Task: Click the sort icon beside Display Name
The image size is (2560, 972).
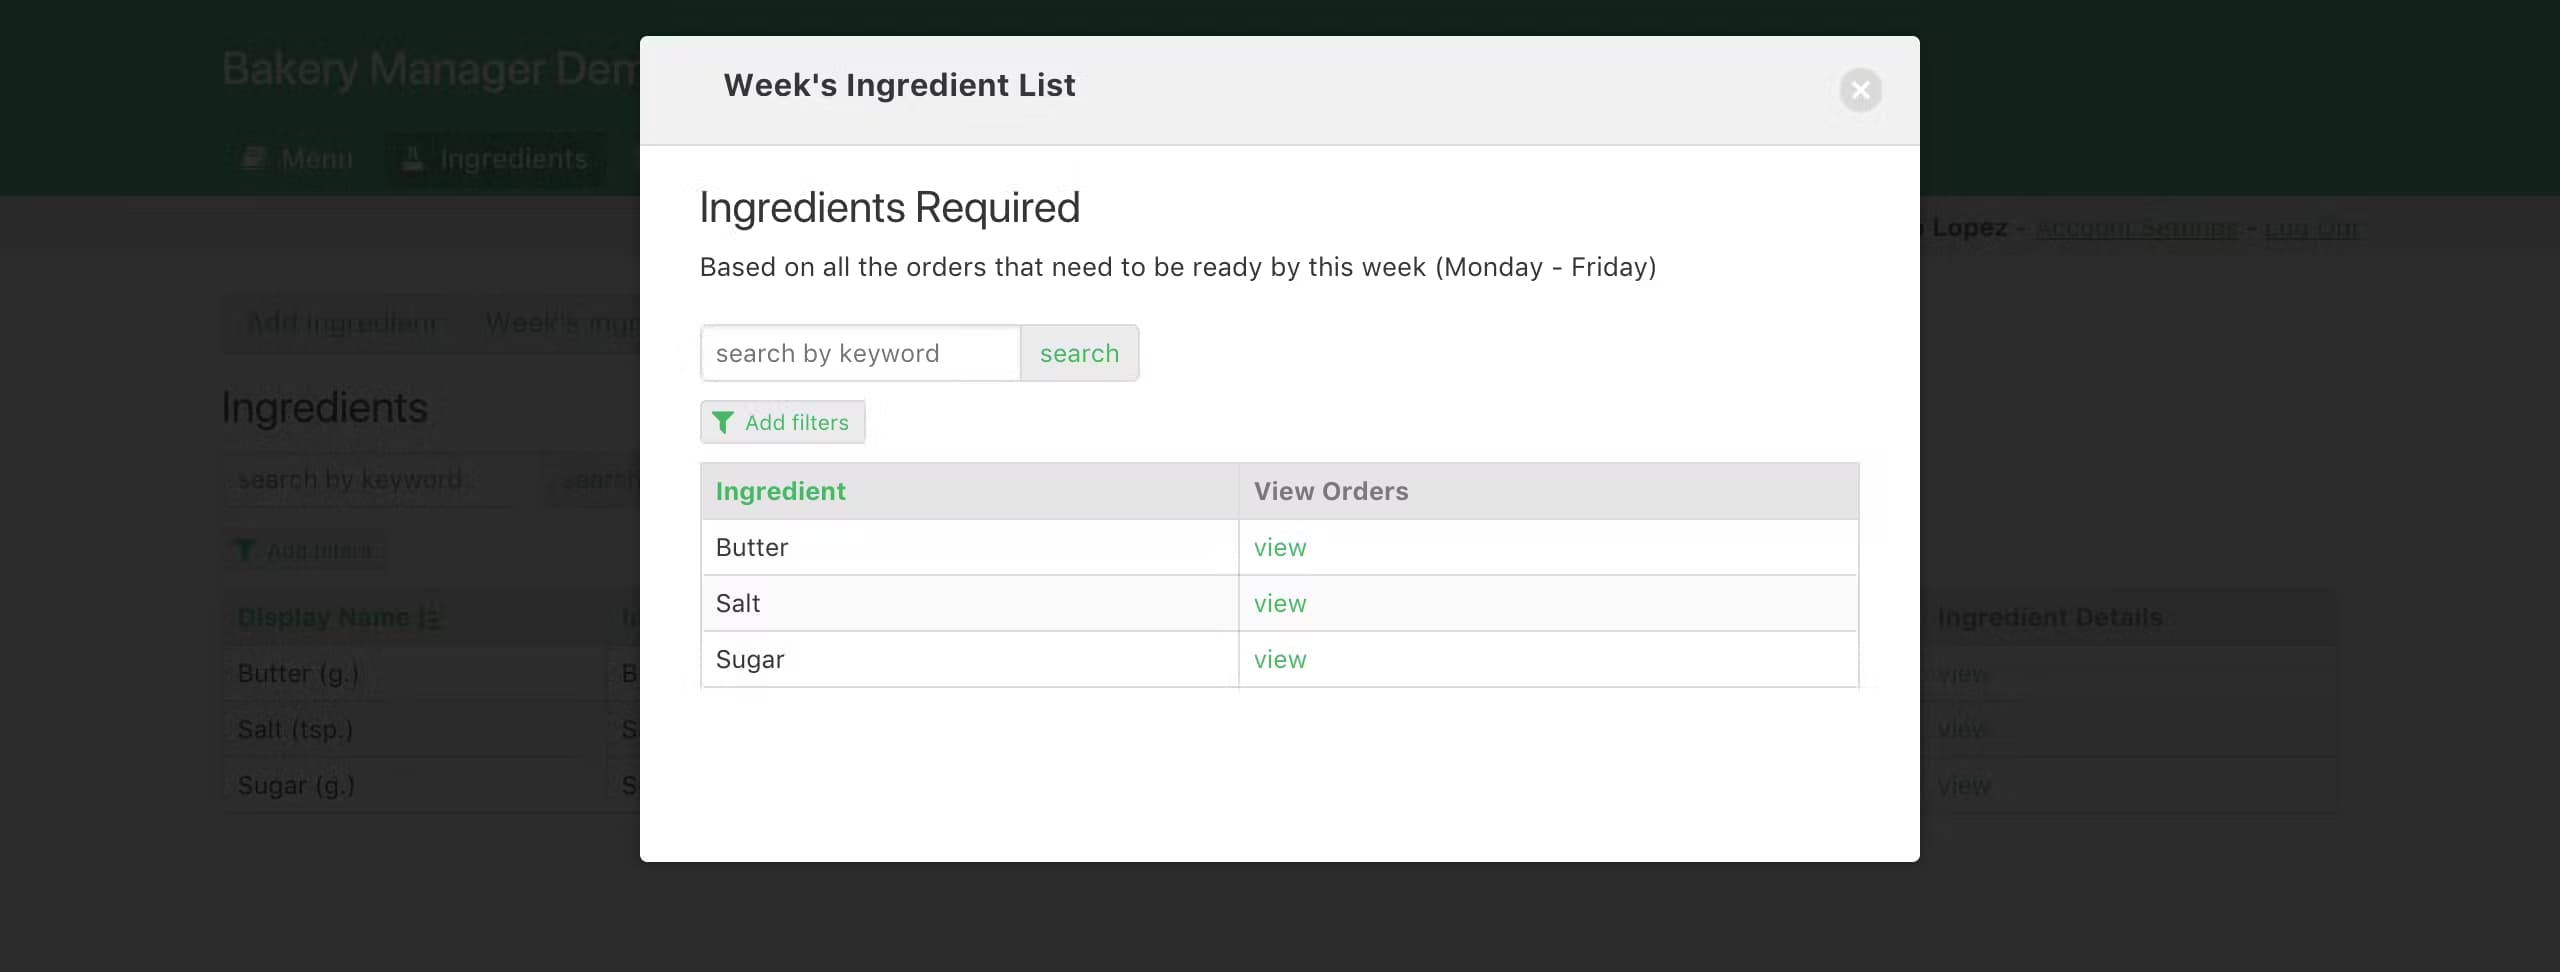Action: tap(430, 618)
